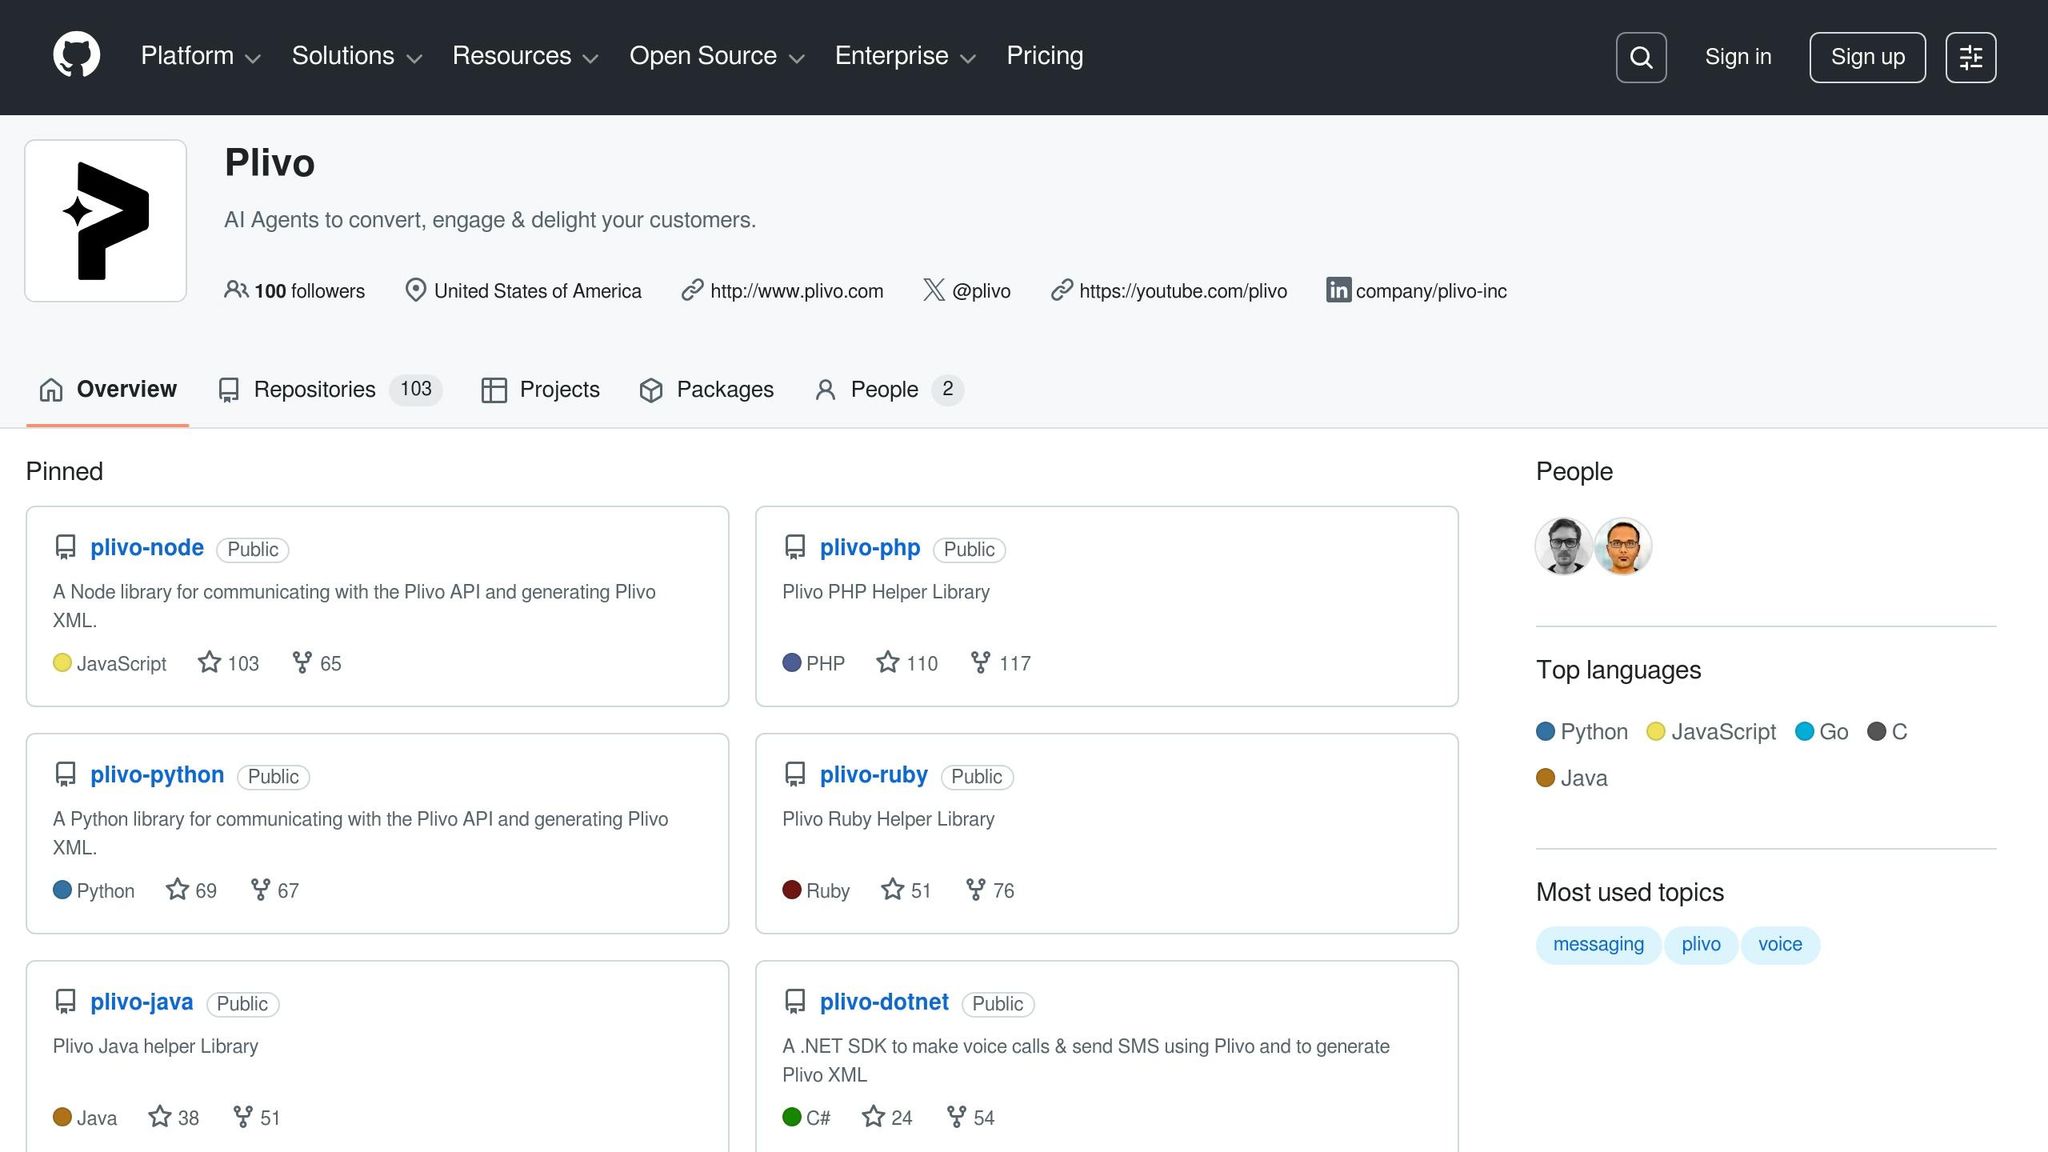The width and height of the screenshot is (2048, 1152).
Task: Click the first member avatar under People
Action: point(1563,546)
